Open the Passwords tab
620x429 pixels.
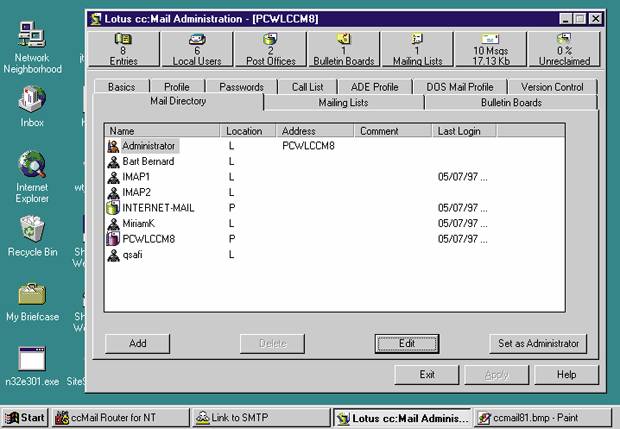pos(242,87)
